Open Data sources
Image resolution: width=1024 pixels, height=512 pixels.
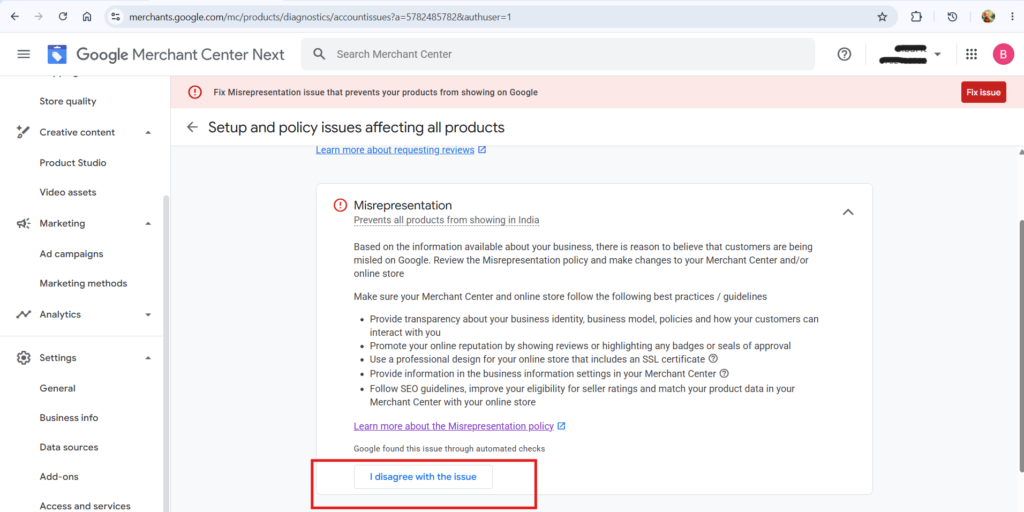69,447
